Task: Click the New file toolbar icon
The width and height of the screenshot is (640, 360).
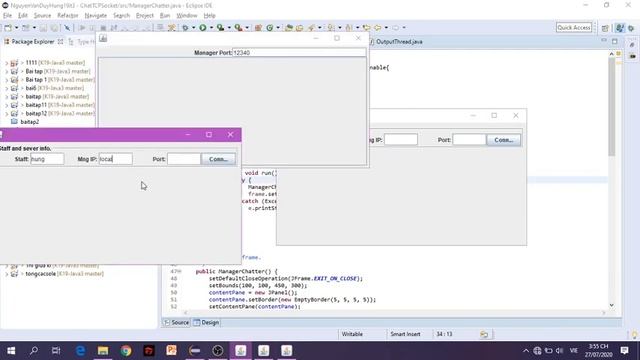Action: pyautogui.click(x=8, y=28)
